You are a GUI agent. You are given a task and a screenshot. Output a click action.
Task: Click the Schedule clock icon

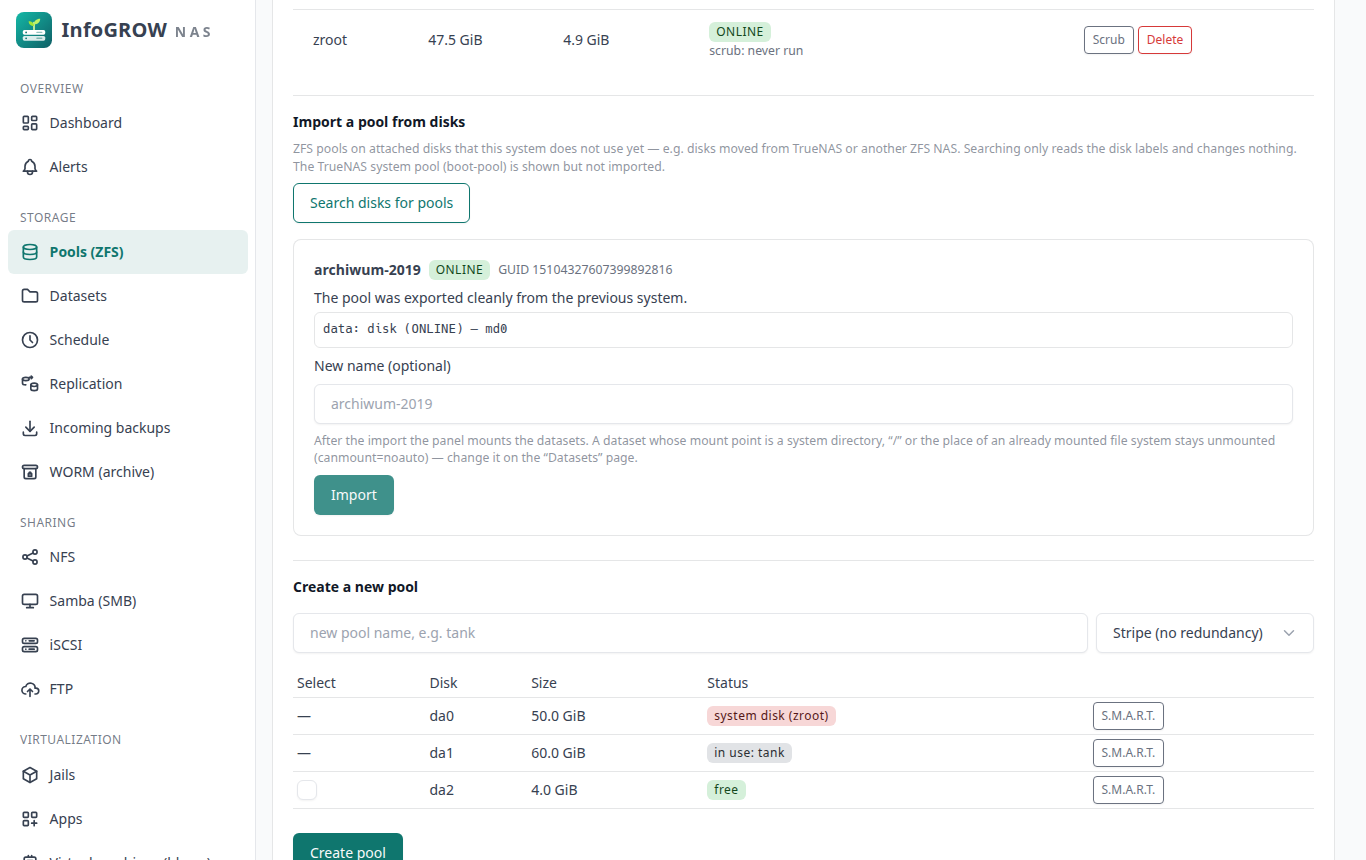30,340
